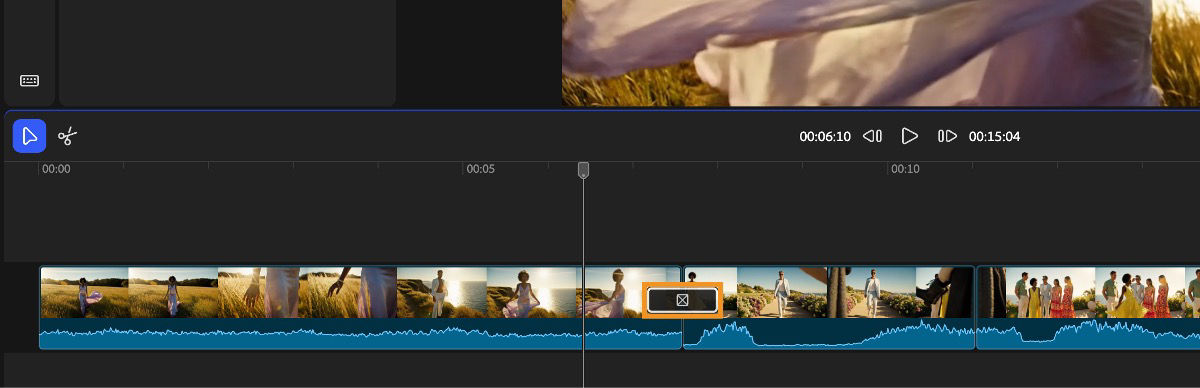Click the transition icon between clips
Screen dimensions: 1200x388
[682, 300]
